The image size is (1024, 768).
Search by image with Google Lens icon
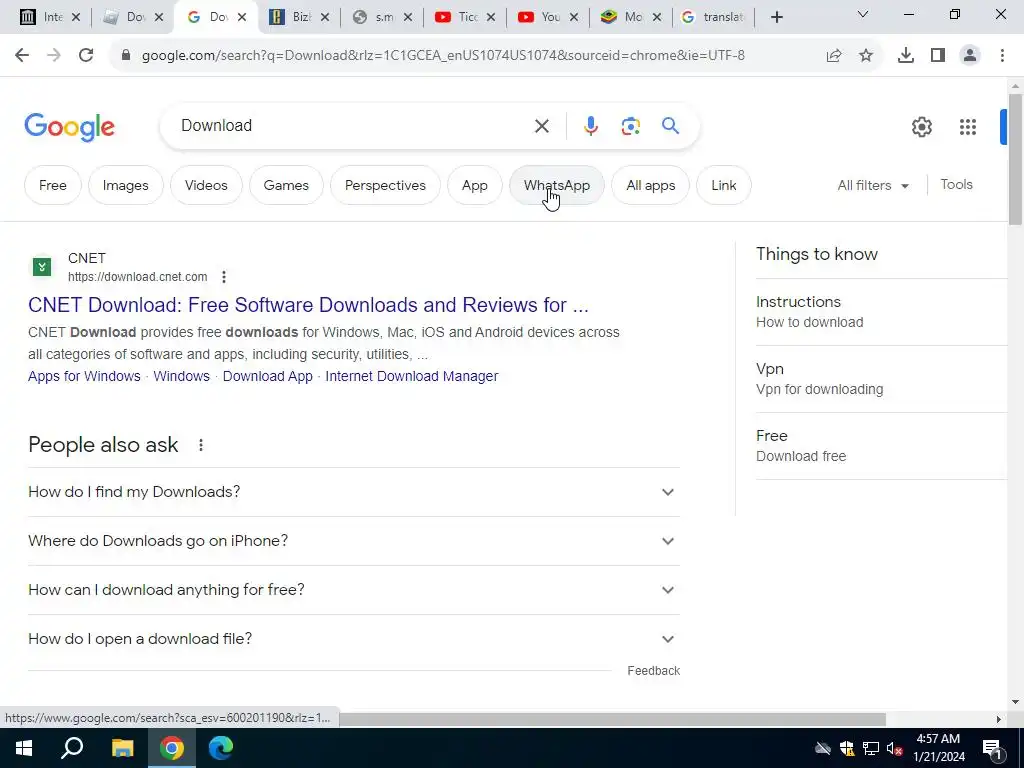pos(631,126)
